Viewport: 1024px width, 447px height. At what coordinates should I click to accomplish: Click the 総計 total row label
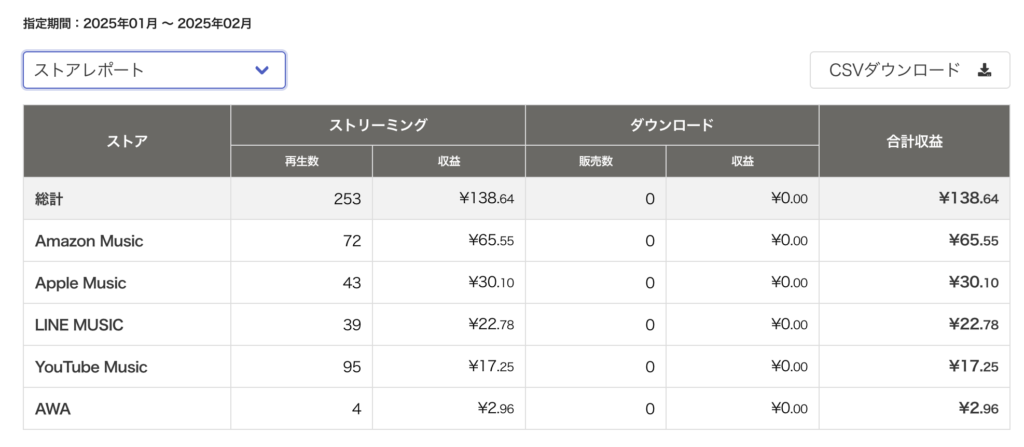pos(49,199)
